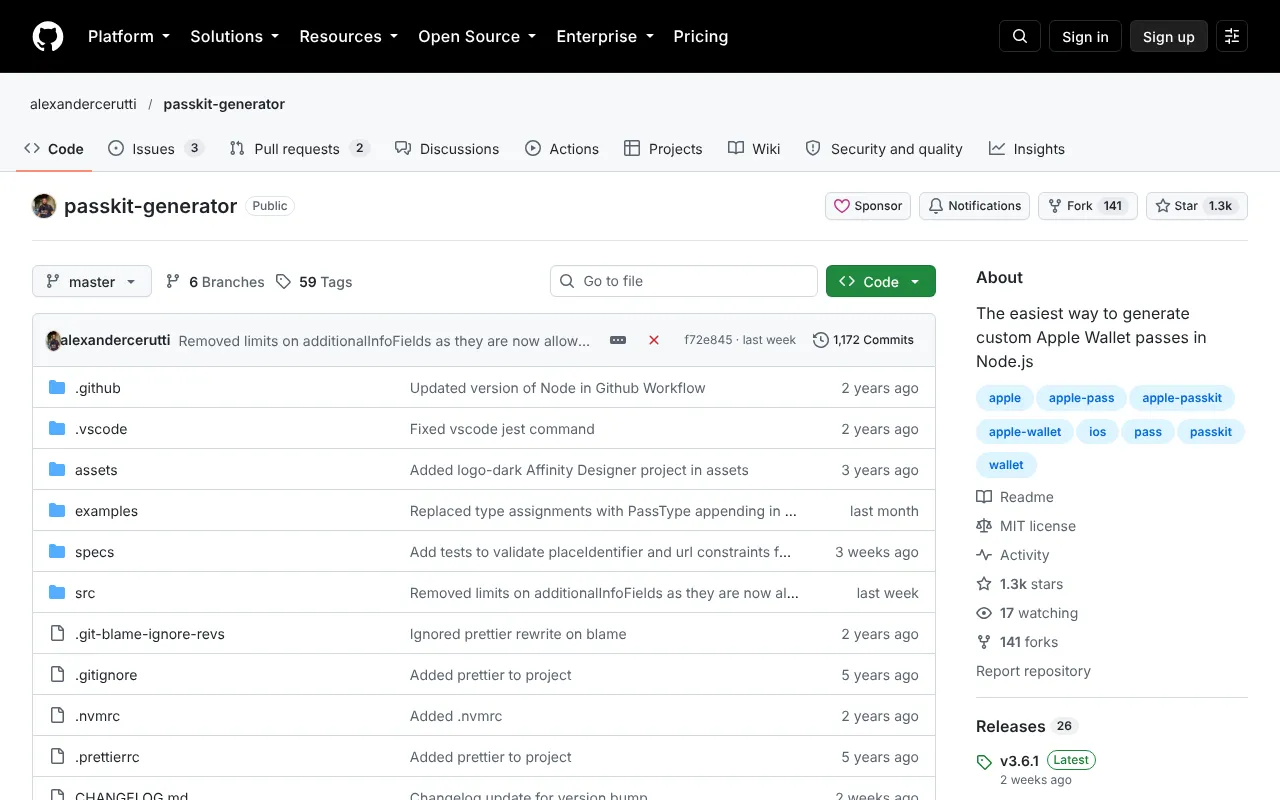Open the Platform dropdown menu

coord(129,36)
